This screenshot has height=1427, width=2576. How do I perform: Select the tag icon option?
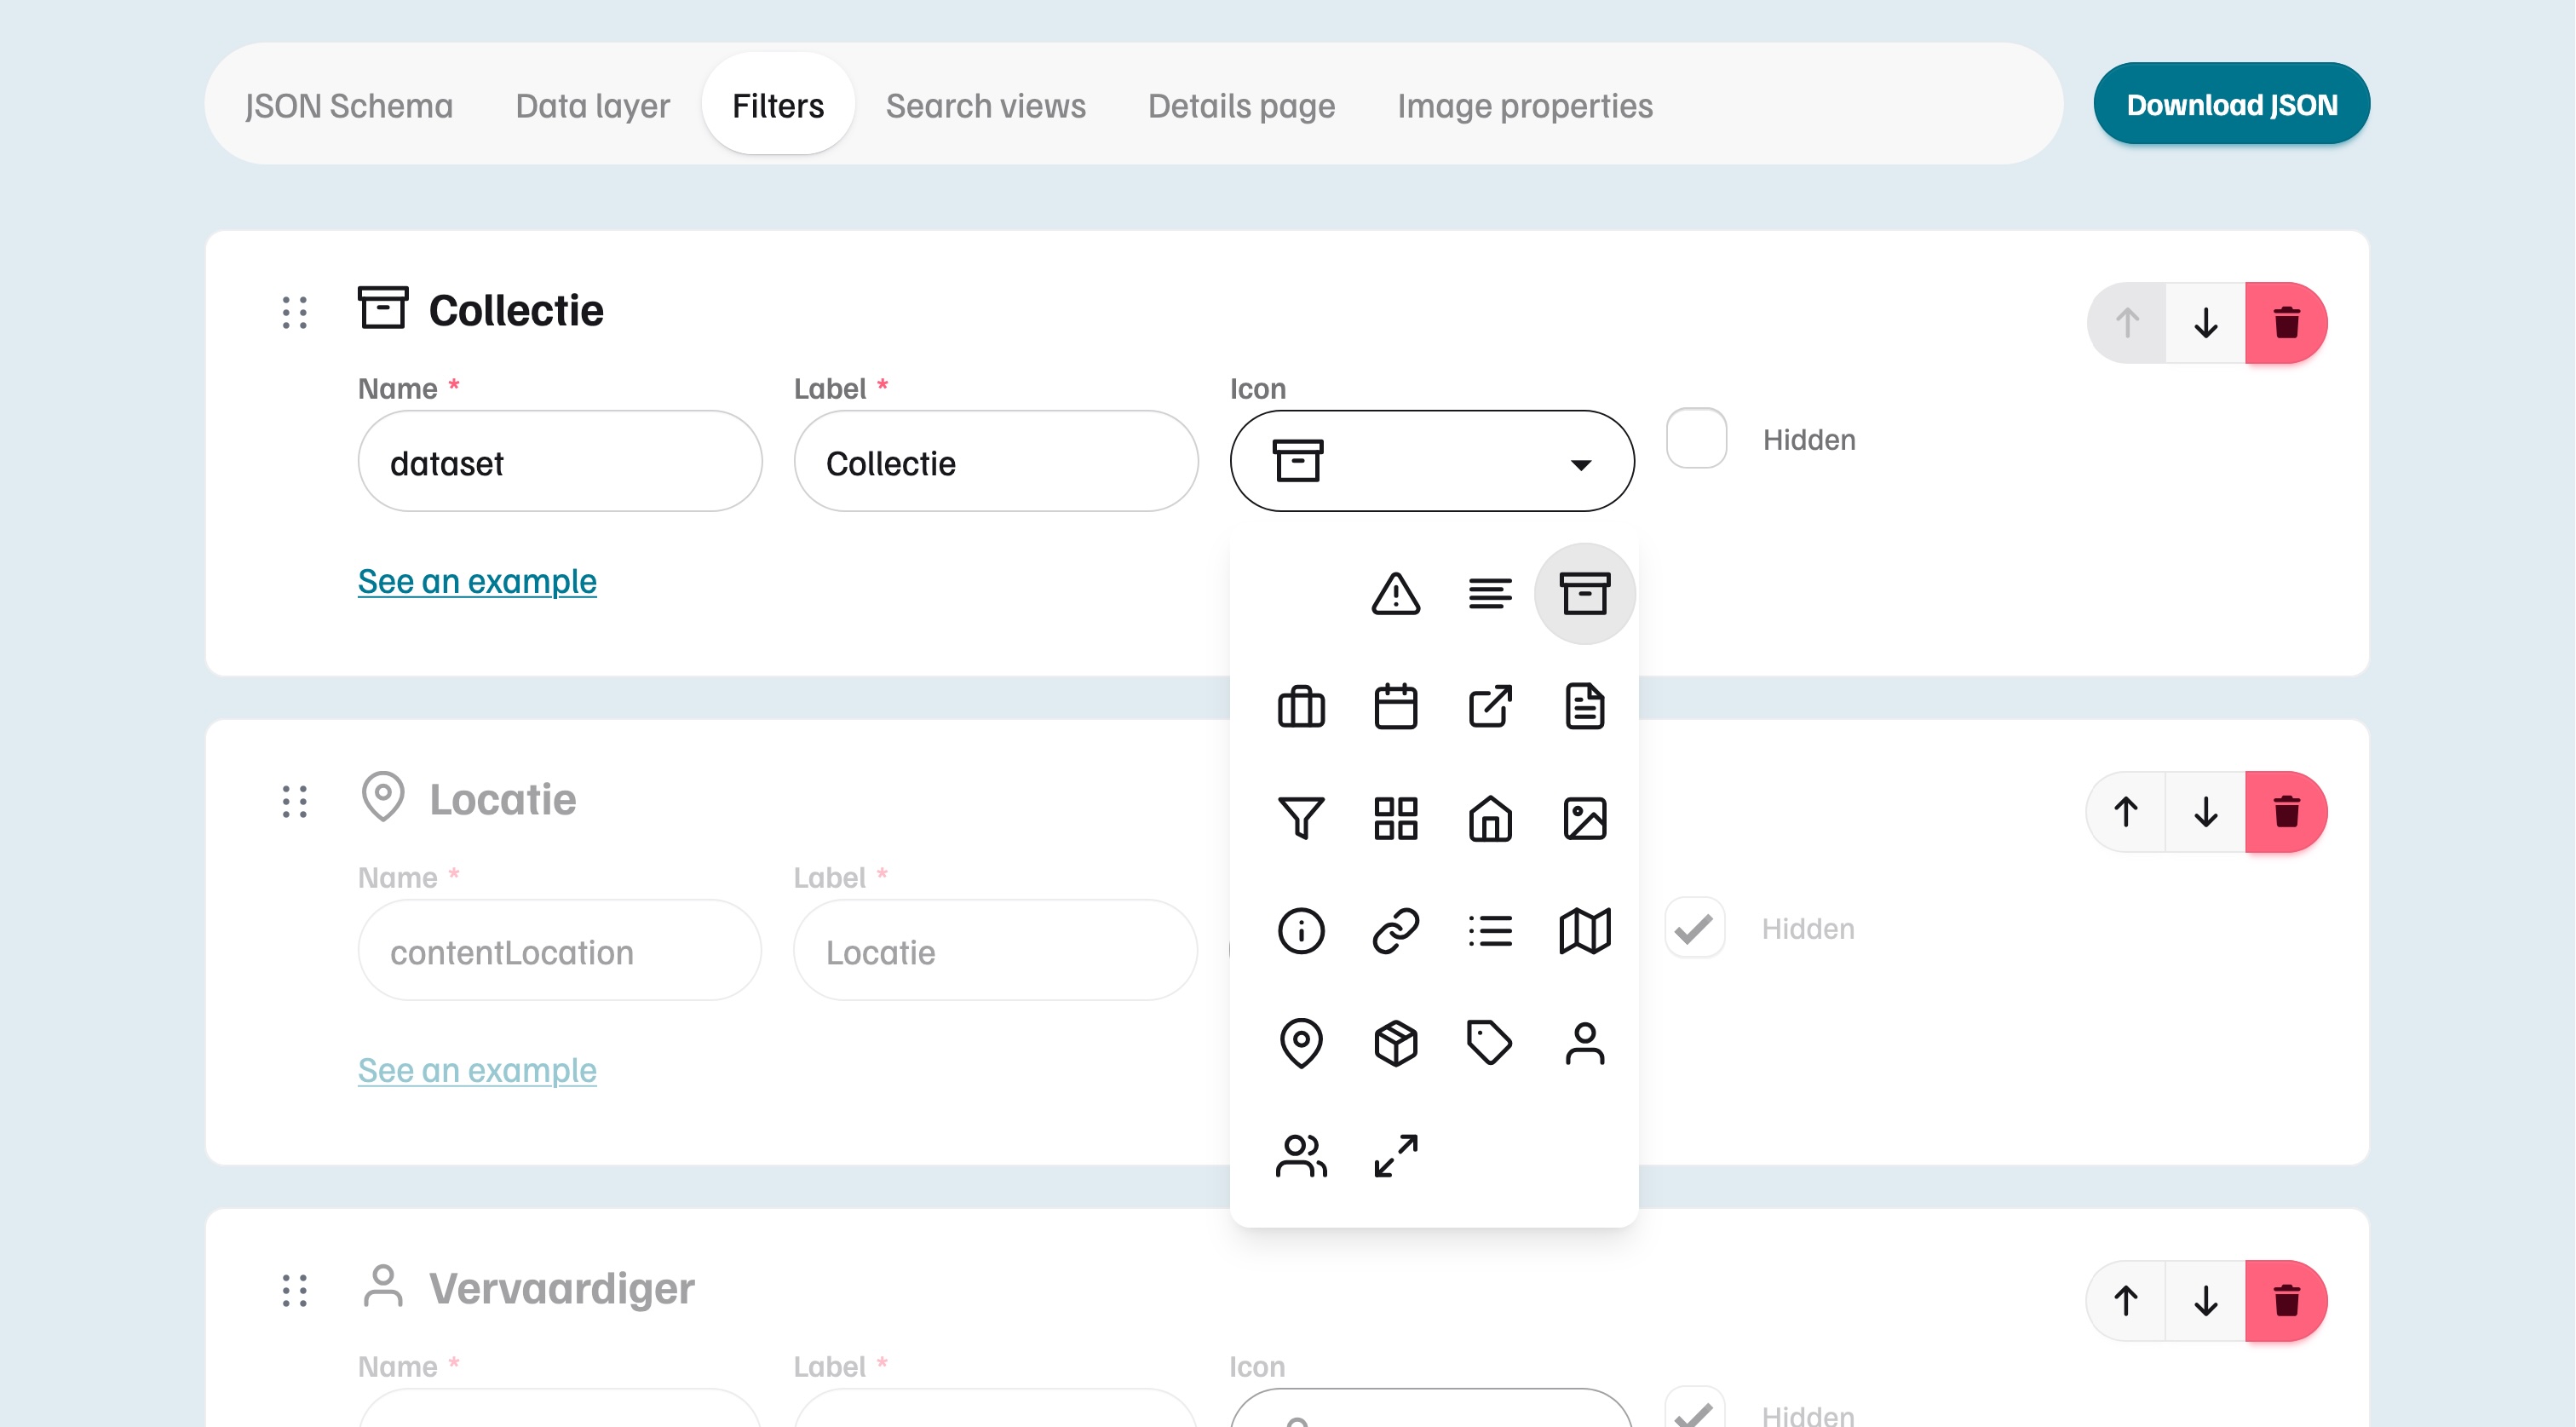[1490, 1043]
